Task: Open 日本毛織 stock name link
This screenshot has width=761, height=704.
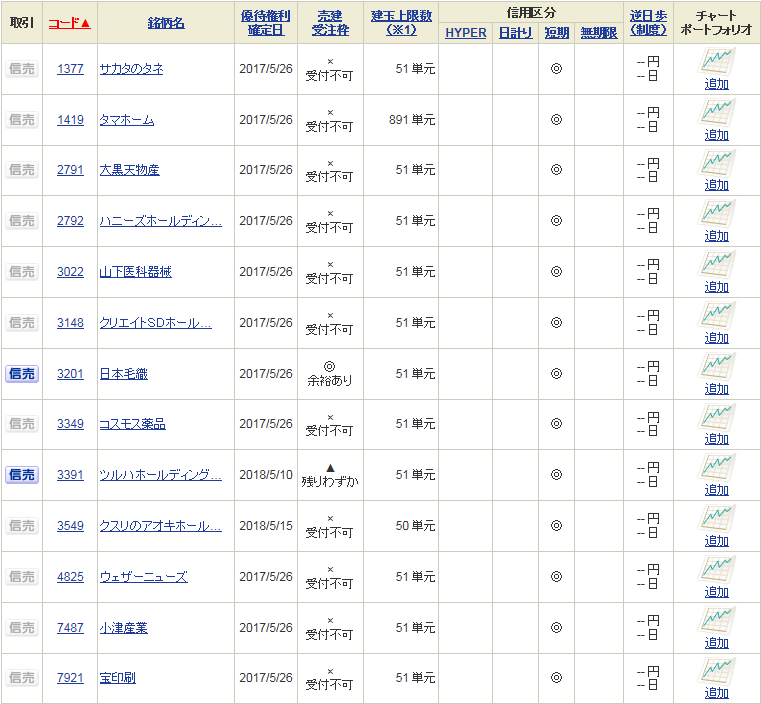Action: (x=124, y=374)
